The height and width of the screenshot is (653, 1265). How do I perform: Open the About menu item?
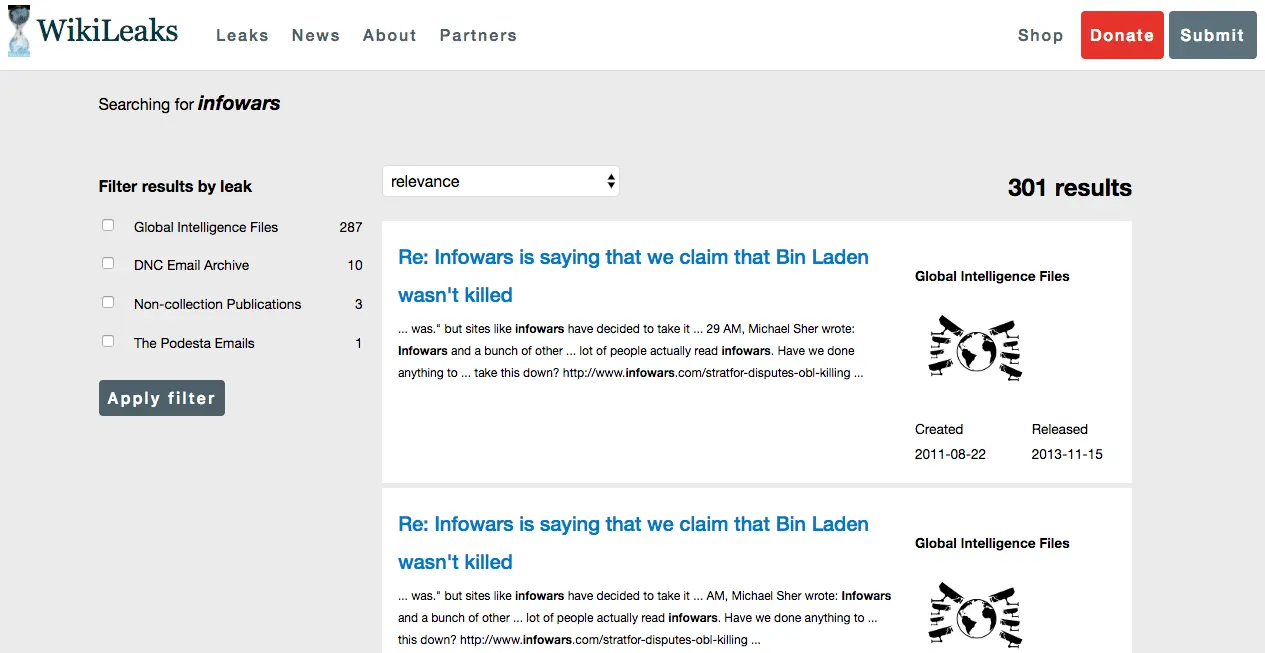pos(389,35)
